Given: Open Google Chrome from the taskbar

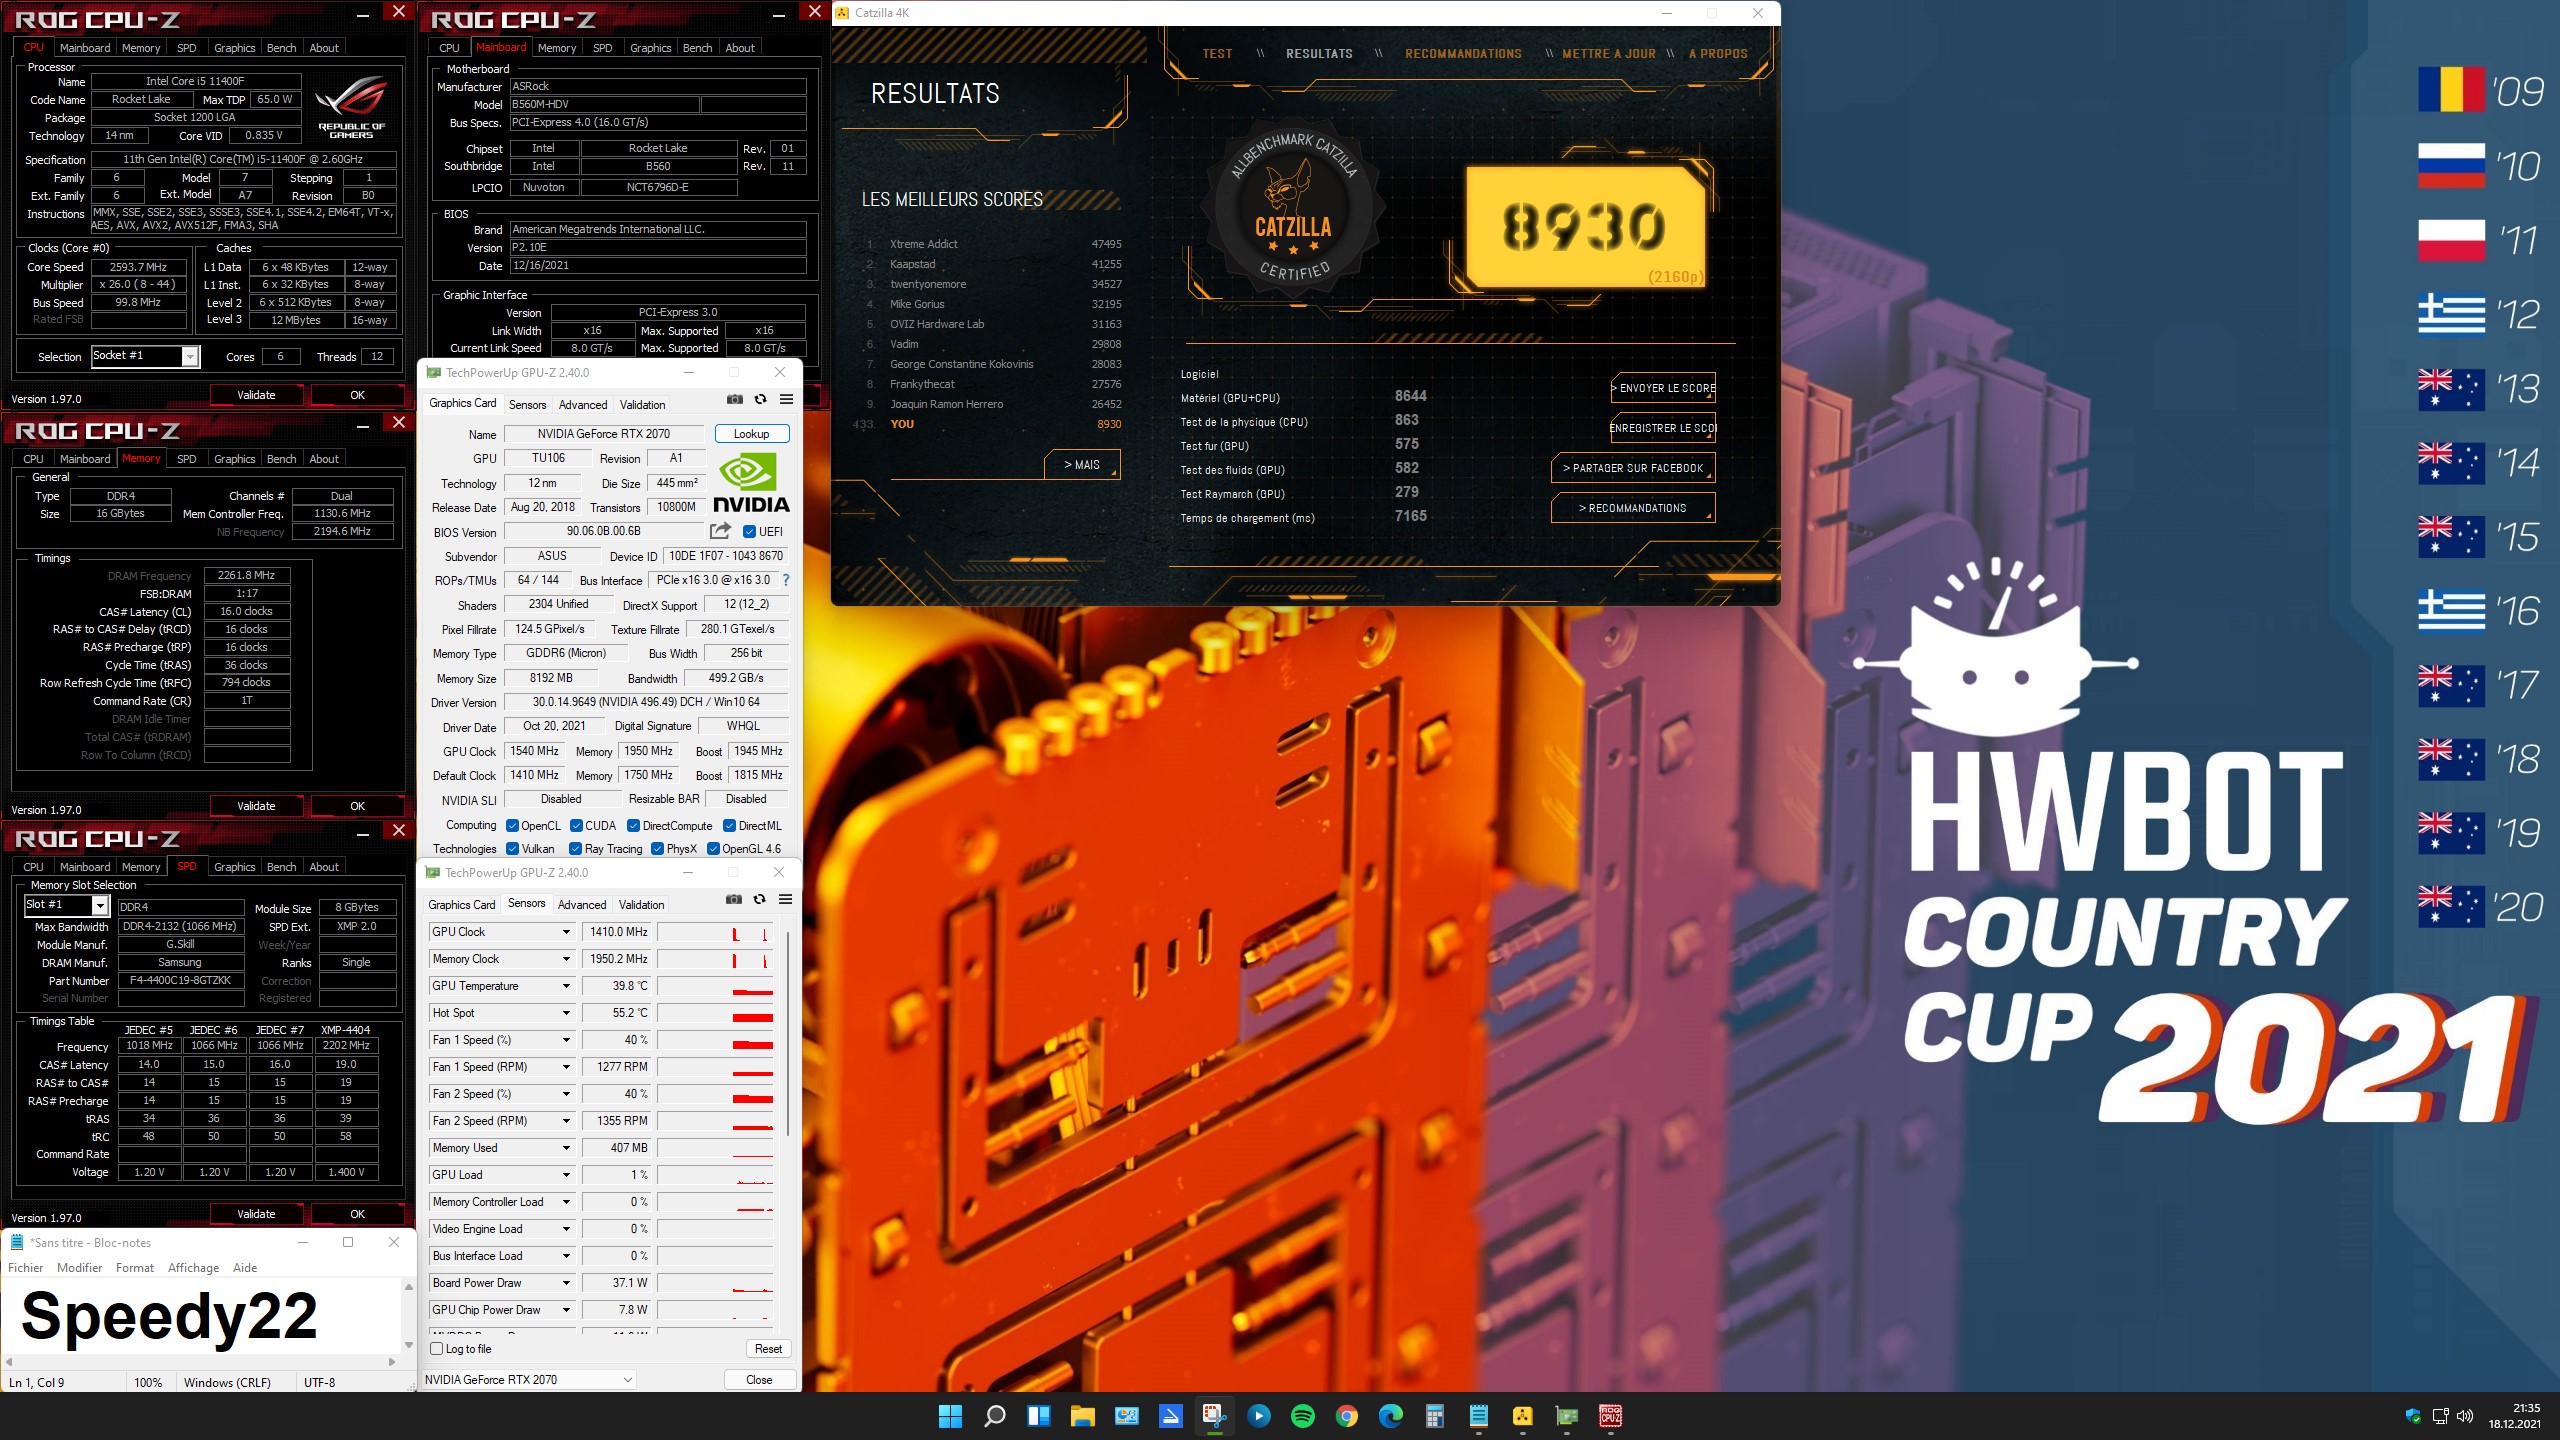Looking at the screenshot, I should coord(1346,1416).
